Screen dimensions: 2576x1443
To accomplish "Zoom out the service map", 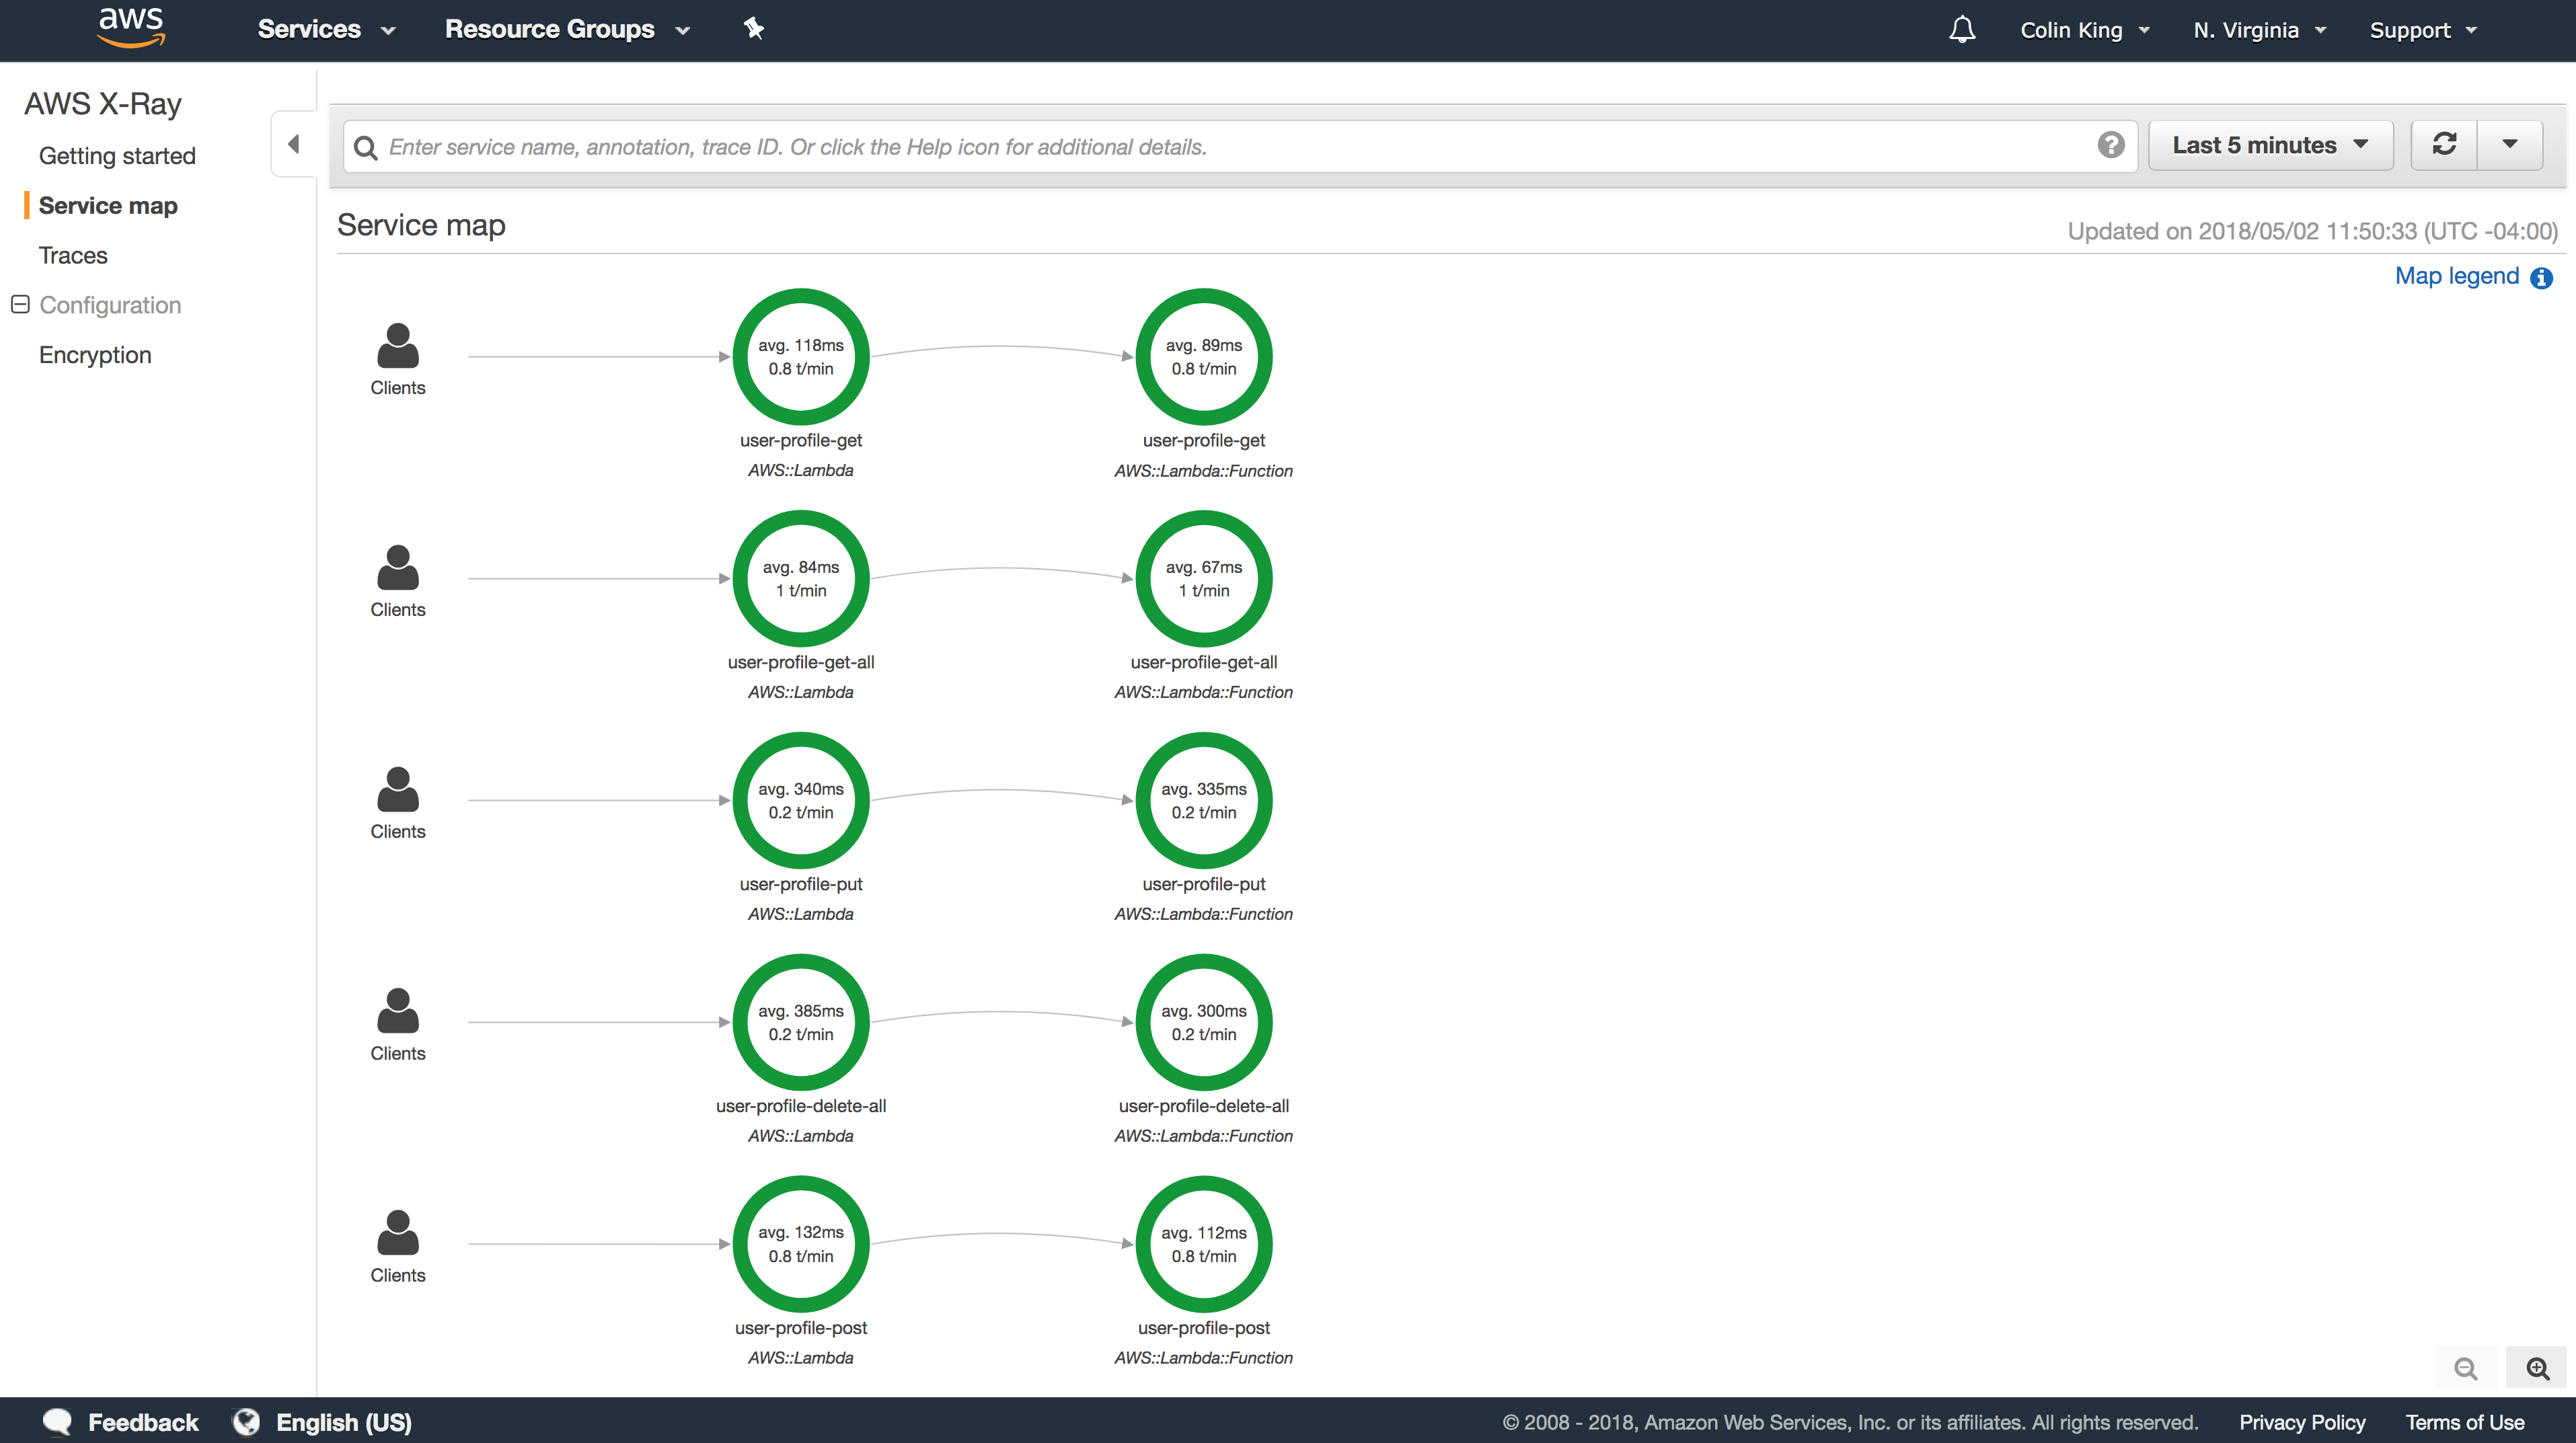I will tap(2466, 1368).
